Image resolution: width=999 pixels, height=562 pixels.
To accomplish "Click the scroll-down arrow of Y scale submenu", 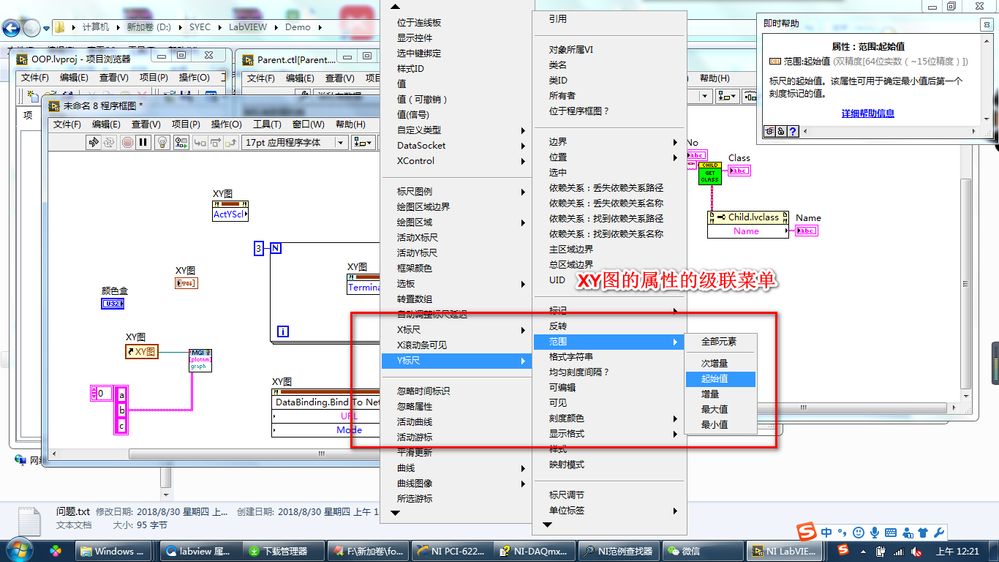I will tap(548, 524).
